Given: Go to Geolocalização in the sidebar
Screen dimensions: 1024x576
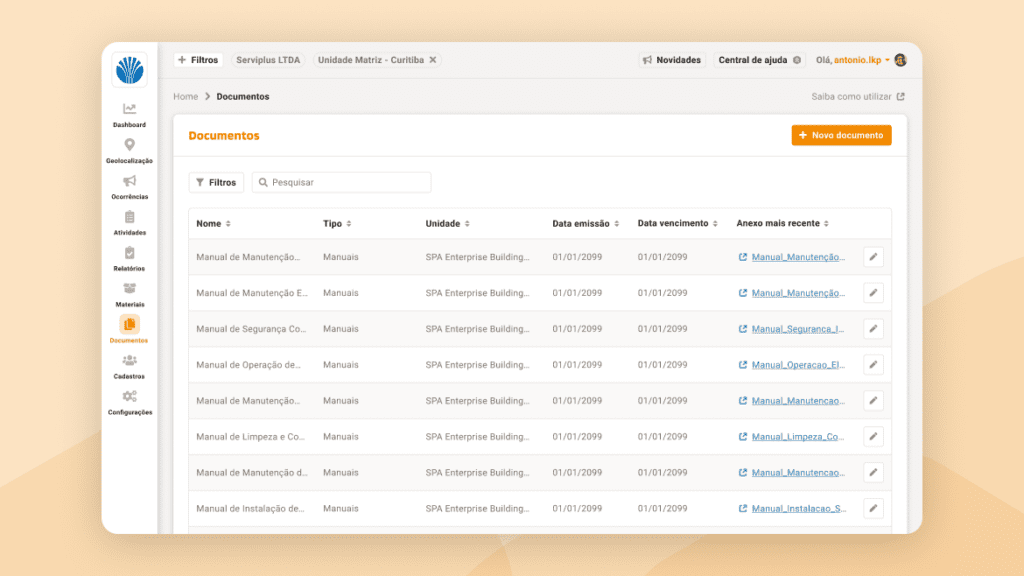Looking at the screenshot, I should [x=129, y=145].
